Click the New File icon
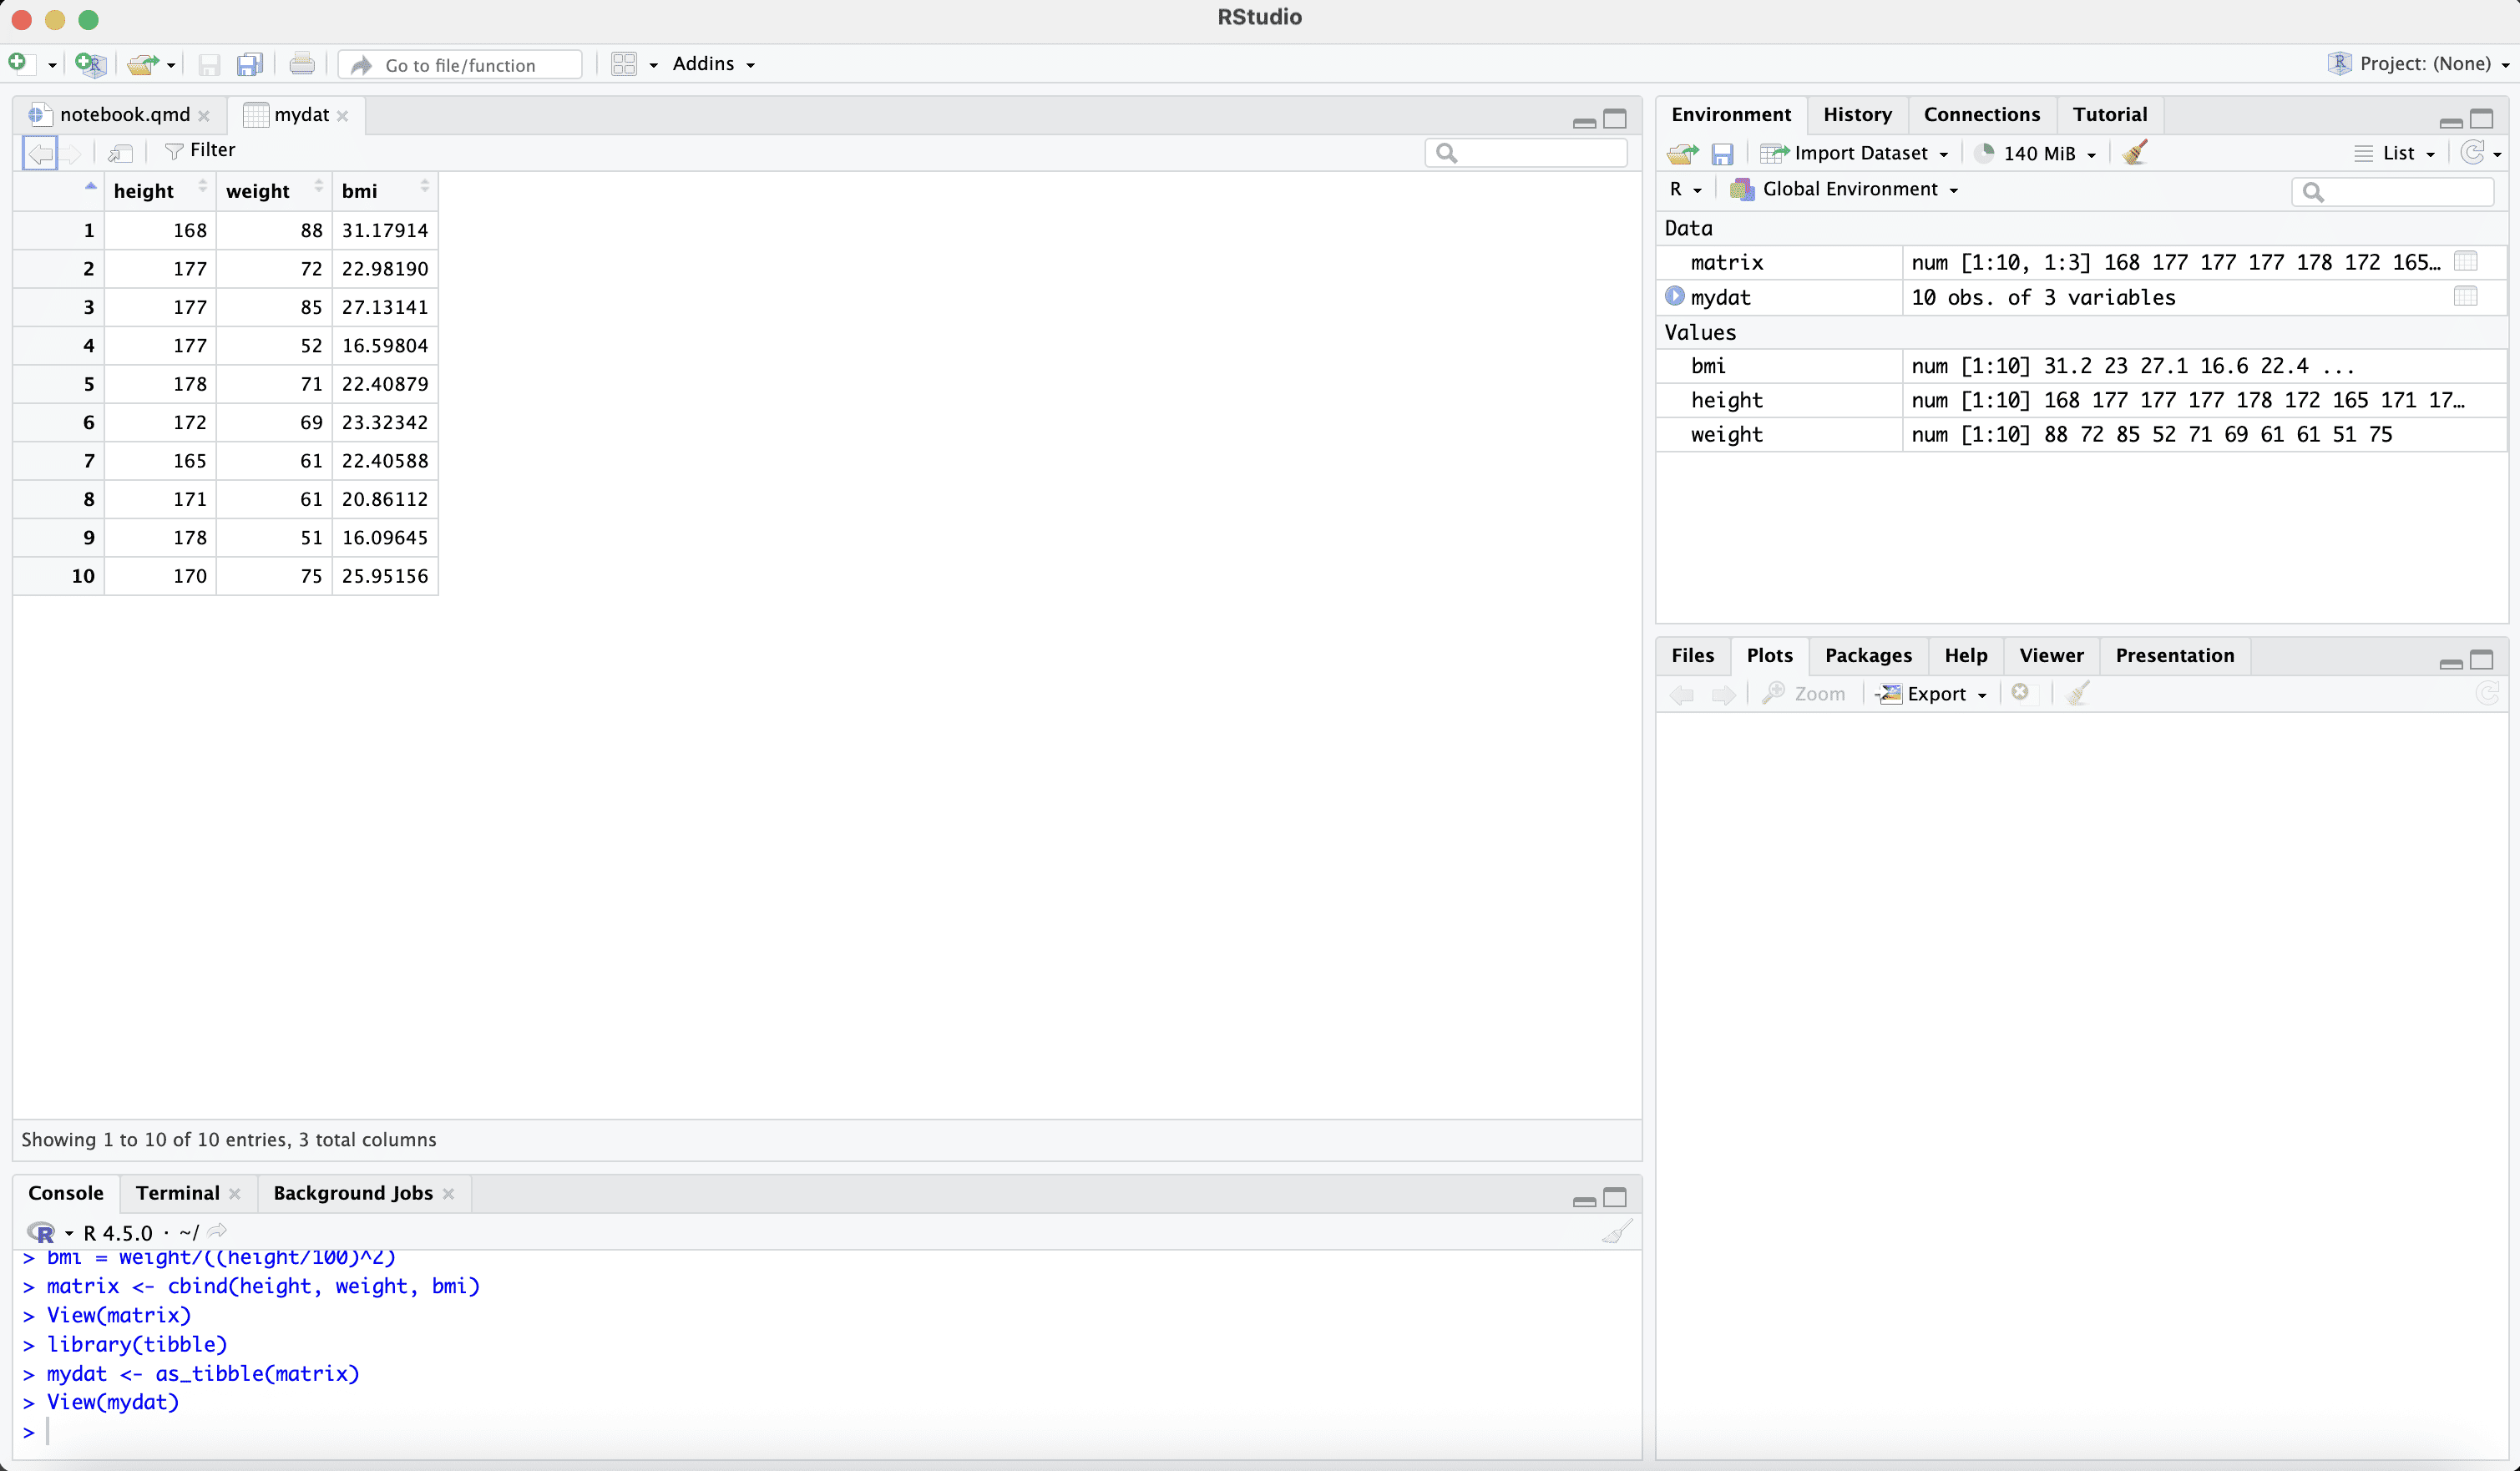2520x1471 pixels. tap(18, 63)
